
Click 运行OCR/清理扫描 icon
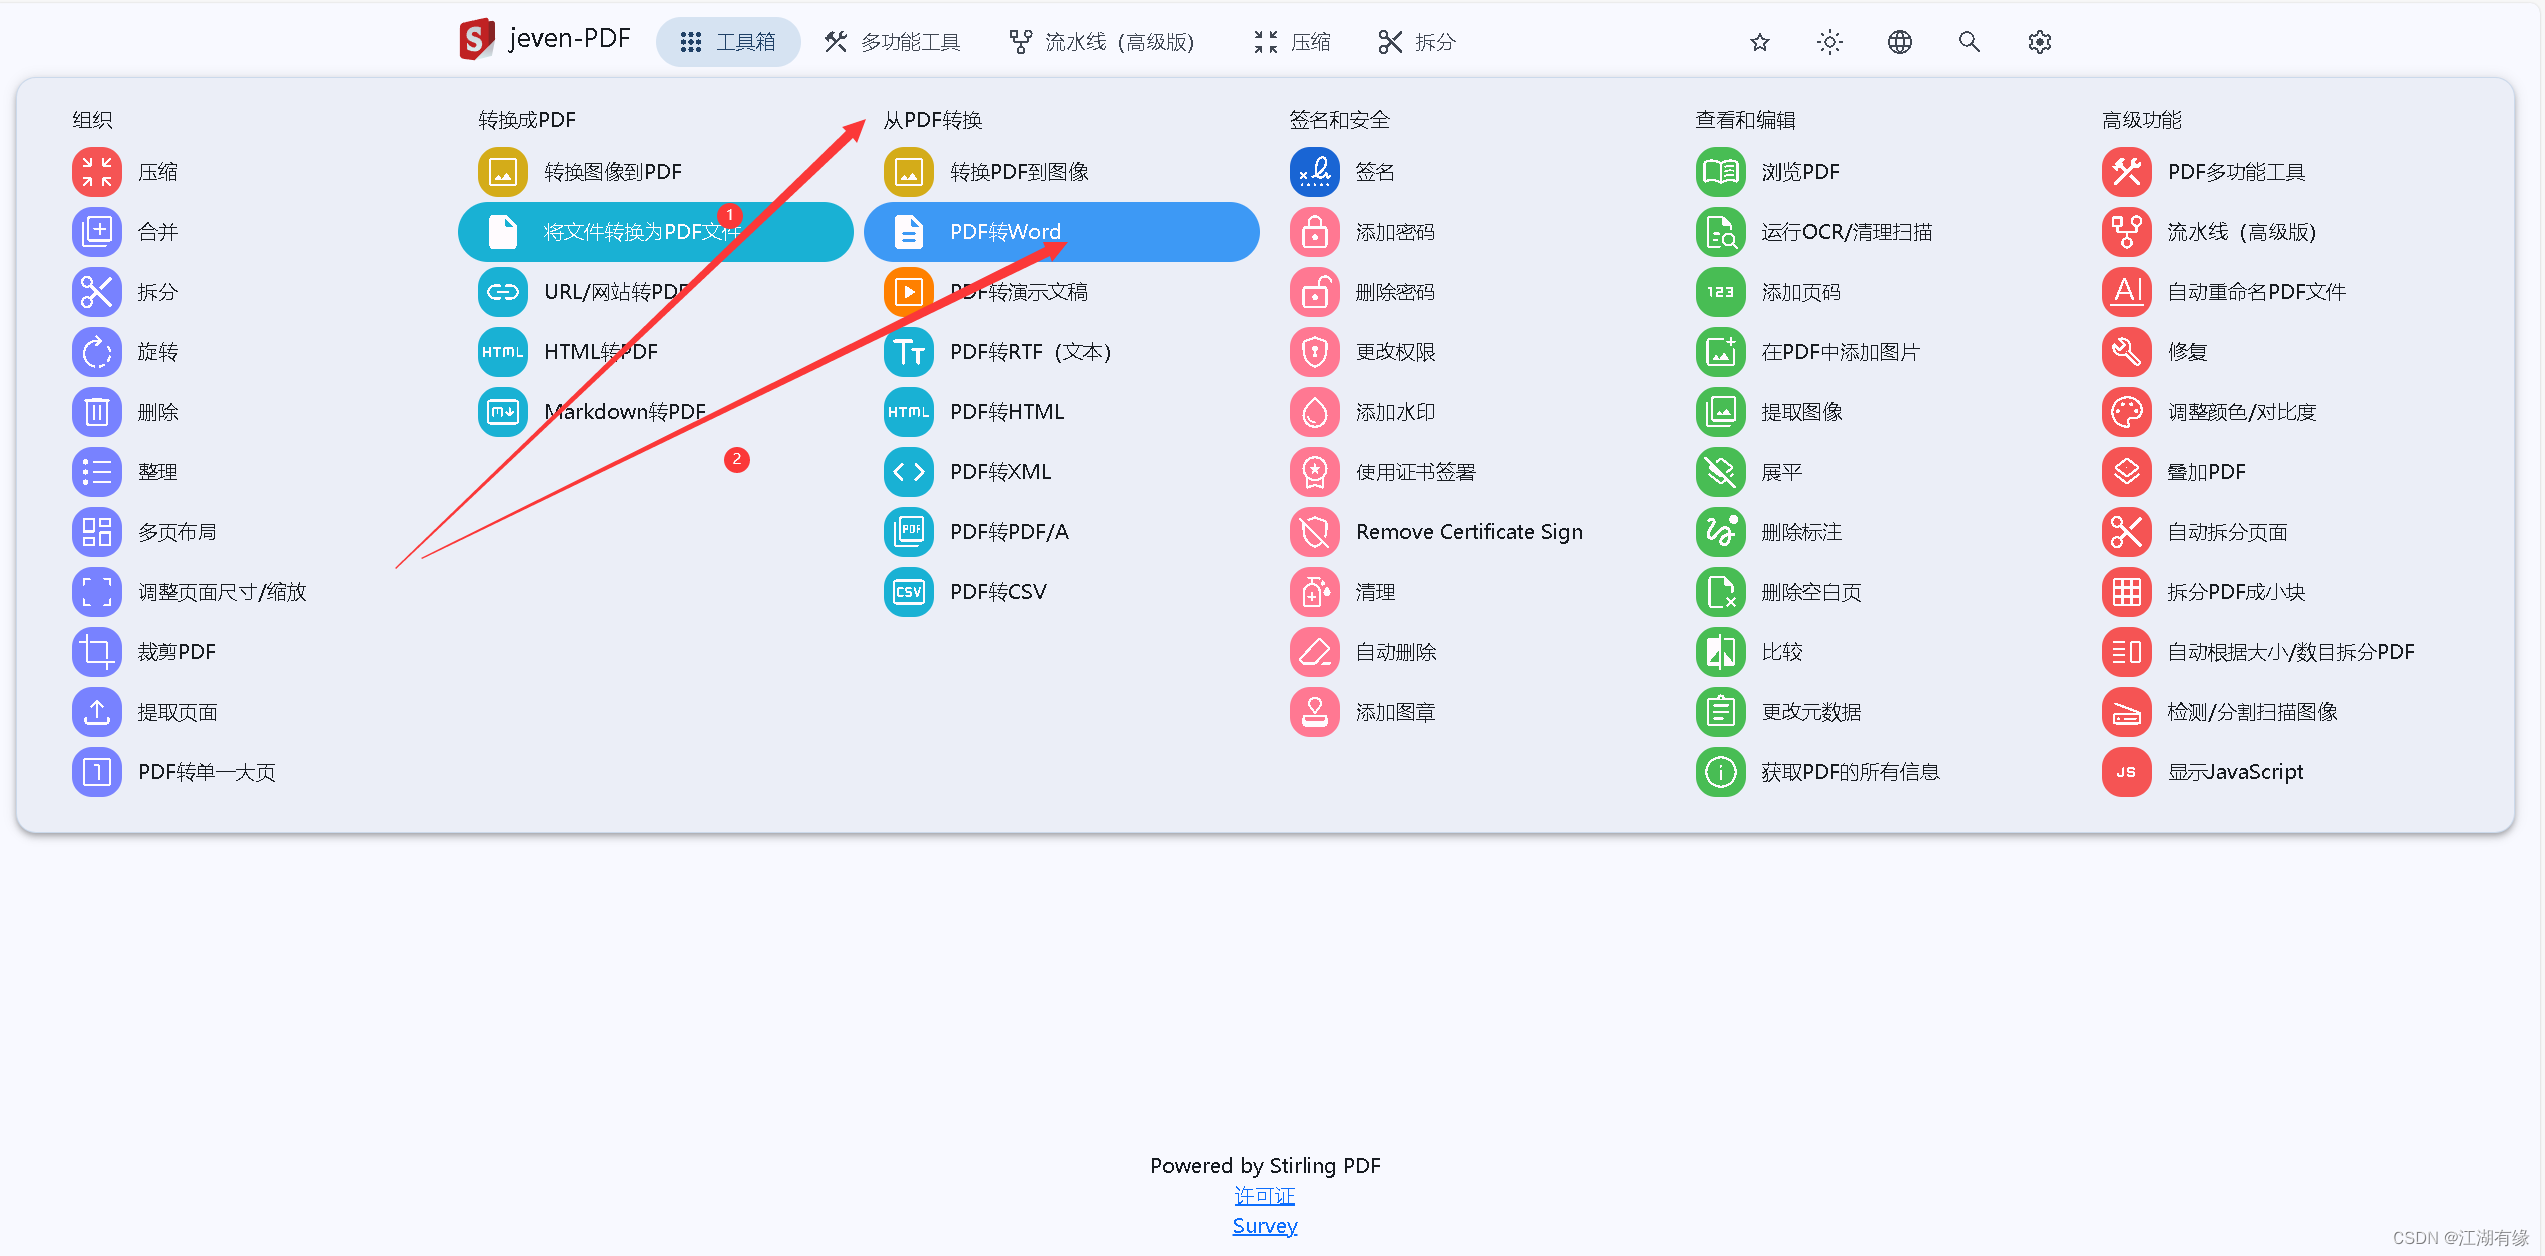pos(1720,232)
